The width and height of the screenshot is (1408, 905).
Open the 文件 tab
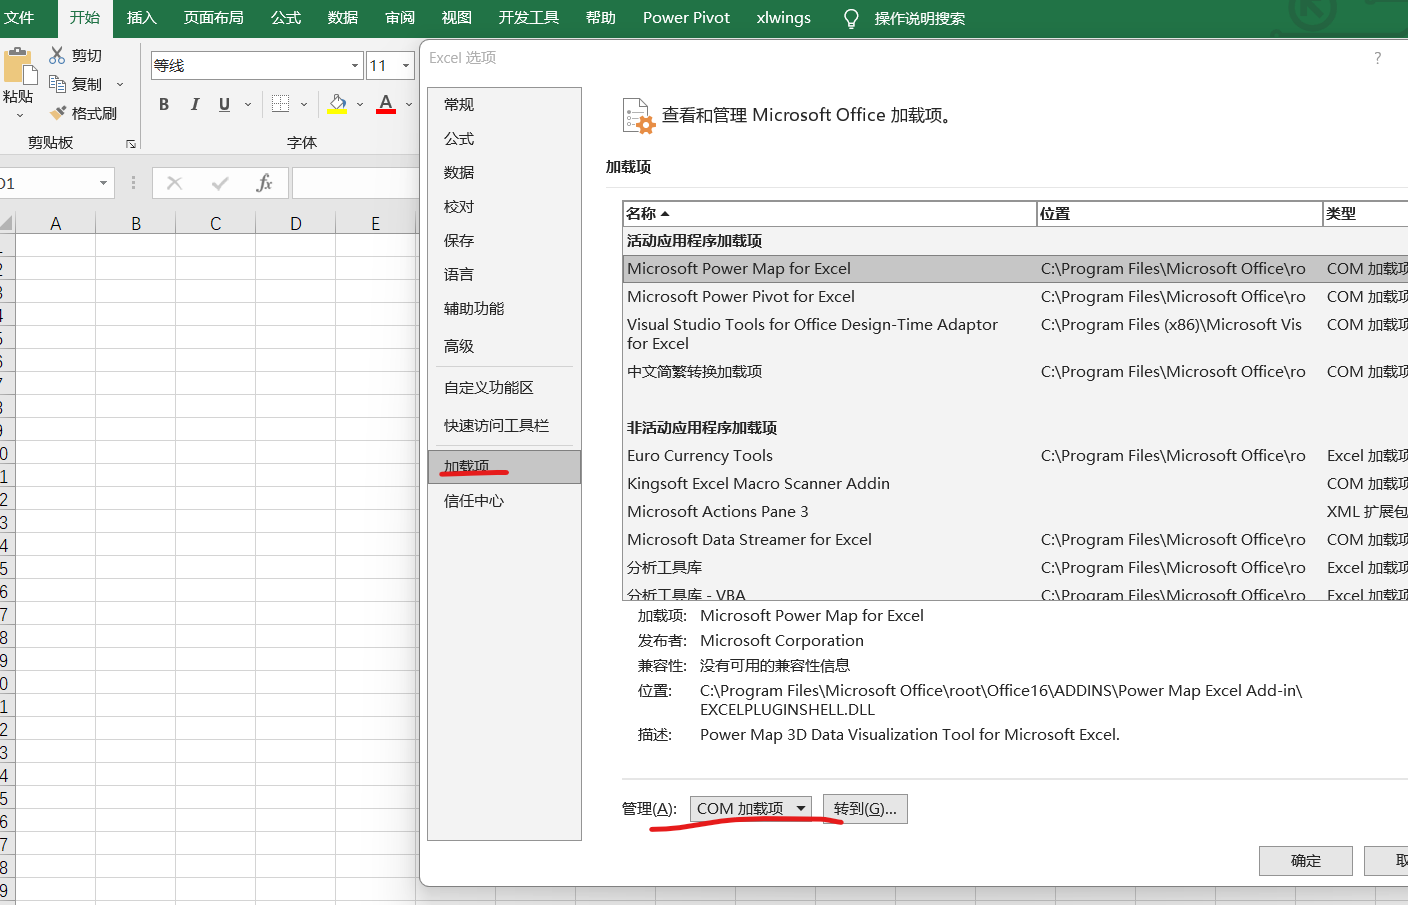click(x=19, y=18)
